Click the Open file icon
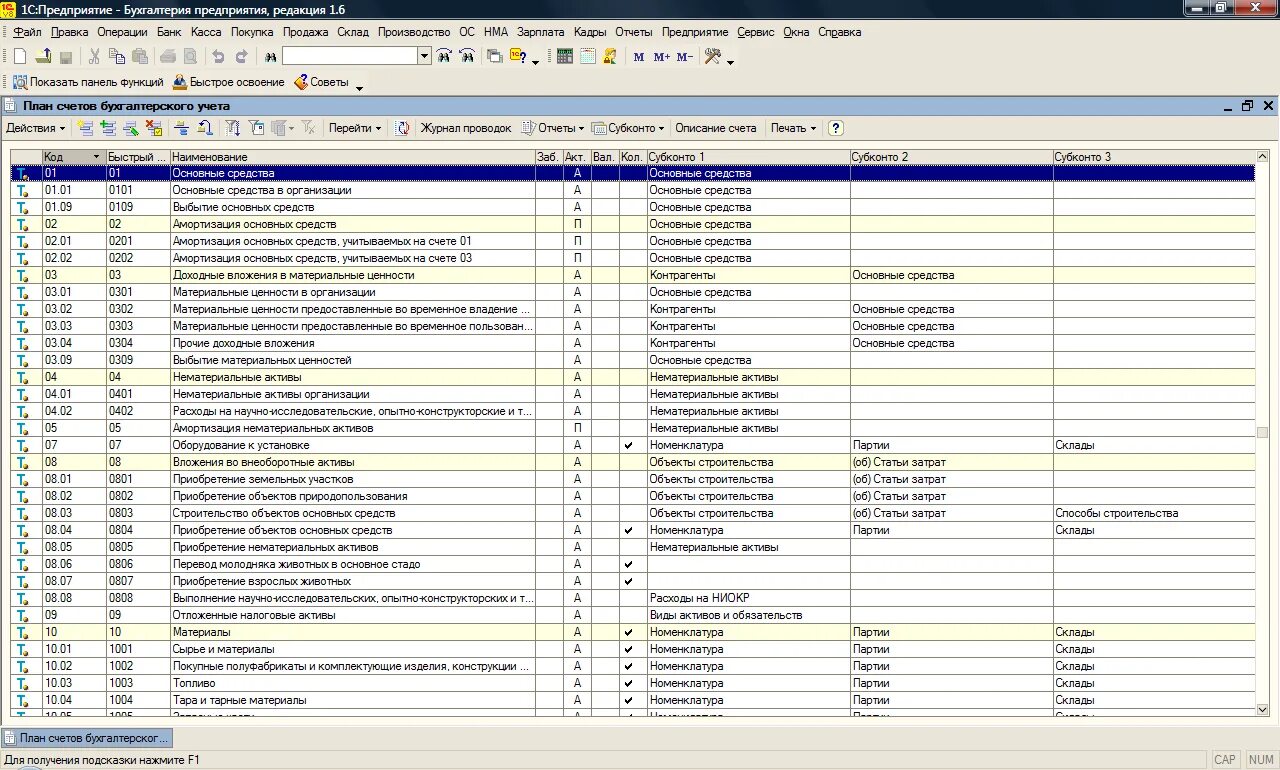The height and width of the screenshot is (770, 1280). coord(43,57)
